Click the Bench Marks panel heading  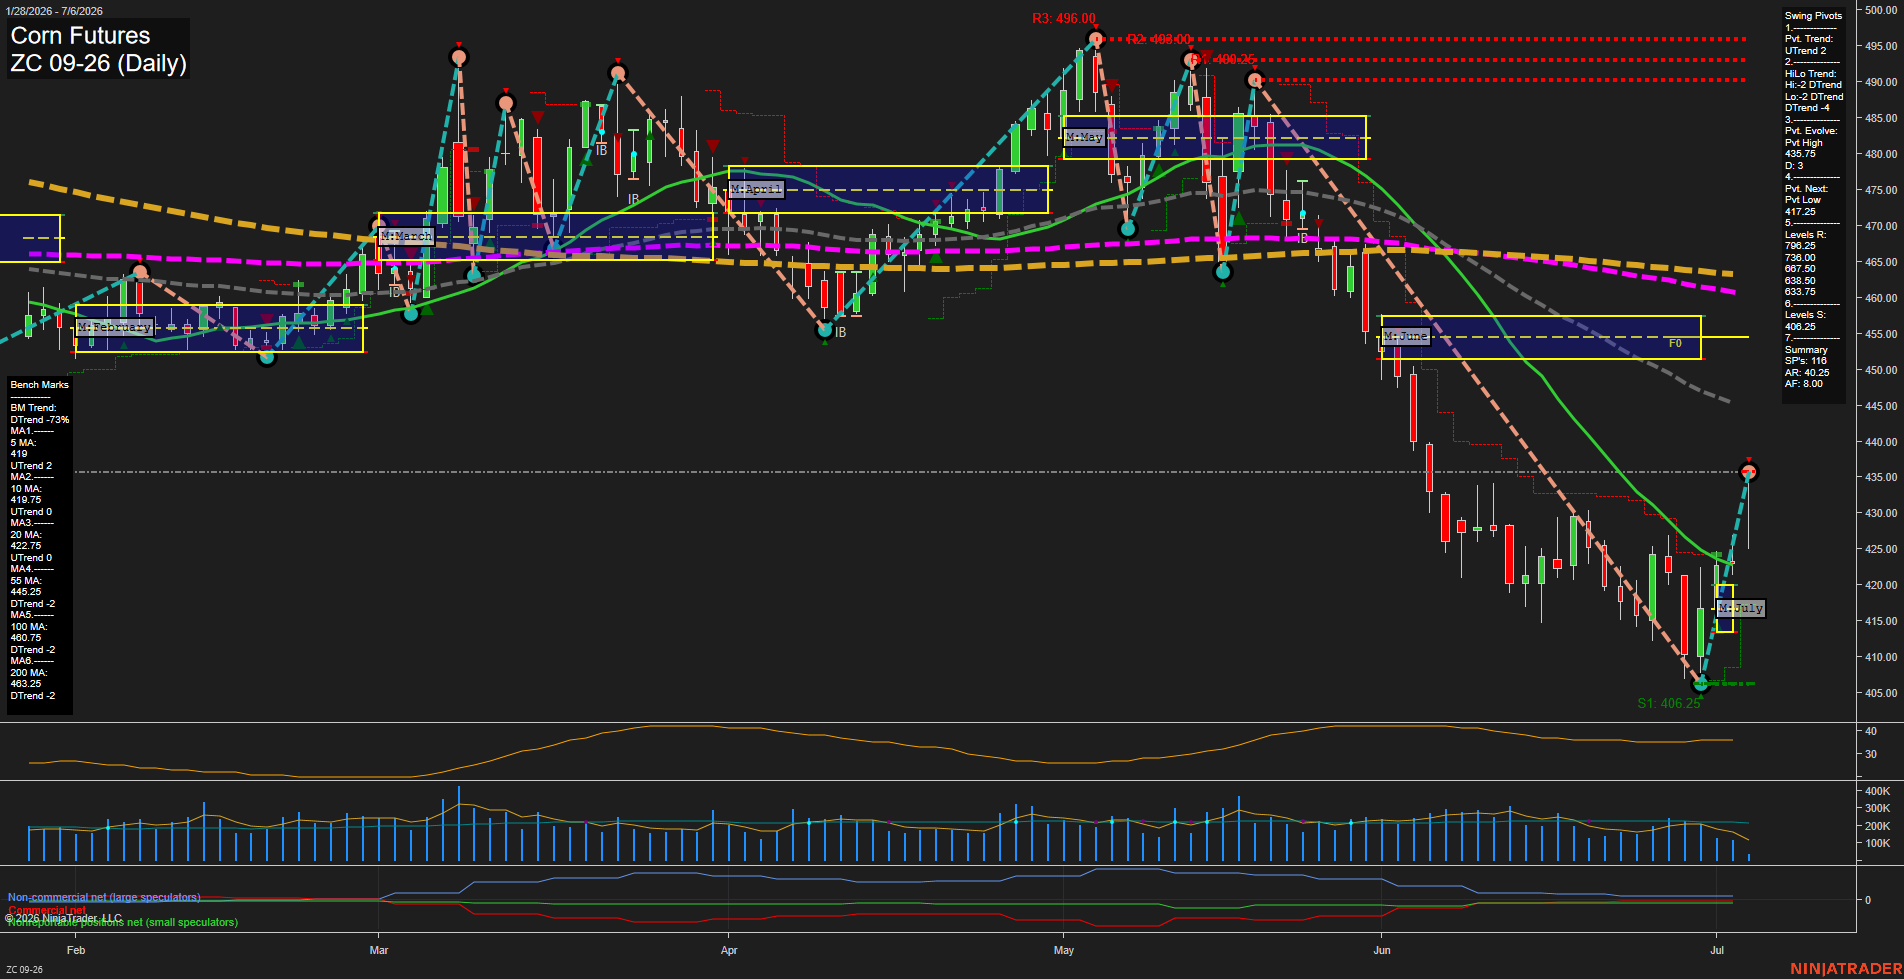pos(40,385)
